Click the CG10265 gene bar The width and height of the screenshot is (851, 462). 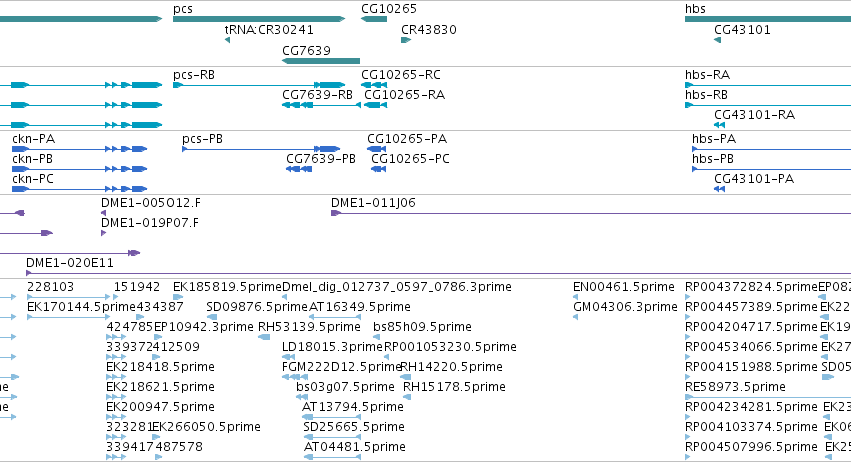click(x=374, y=19)
